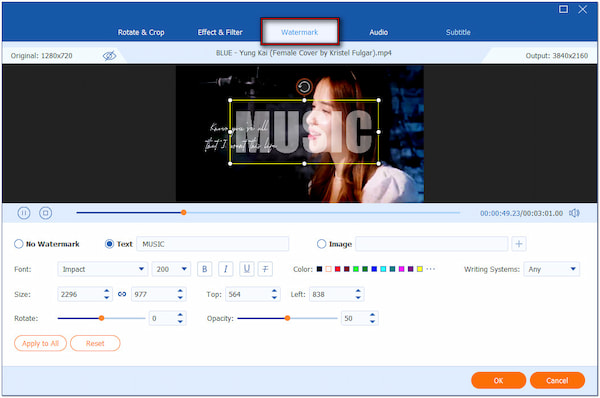Viewport: 600px width, 398px height.
Task: Increase the Top position value
Action: click(x=274, y=291)
